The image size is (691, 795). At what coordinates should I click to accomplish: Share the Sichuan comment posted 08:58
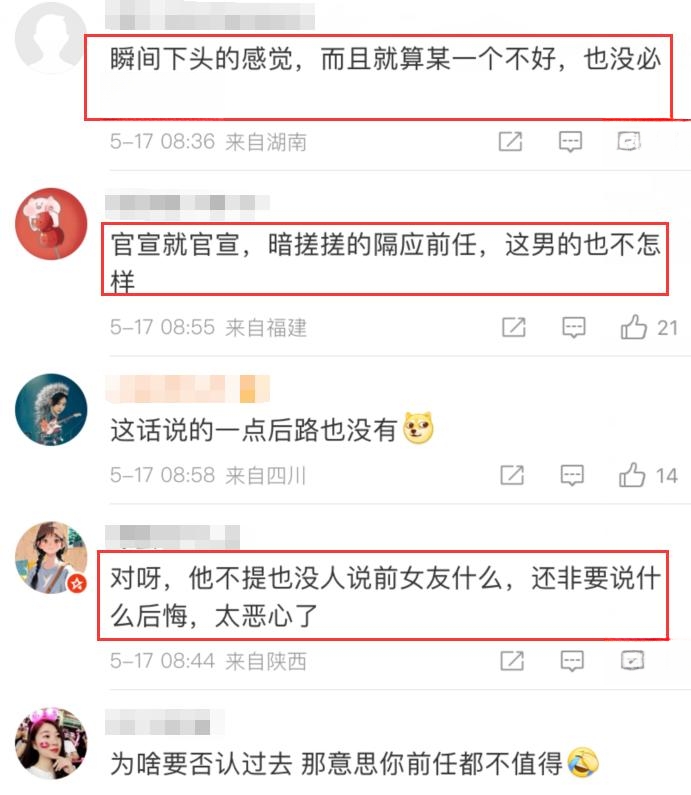pyautogui.click(x=512, y=475)
